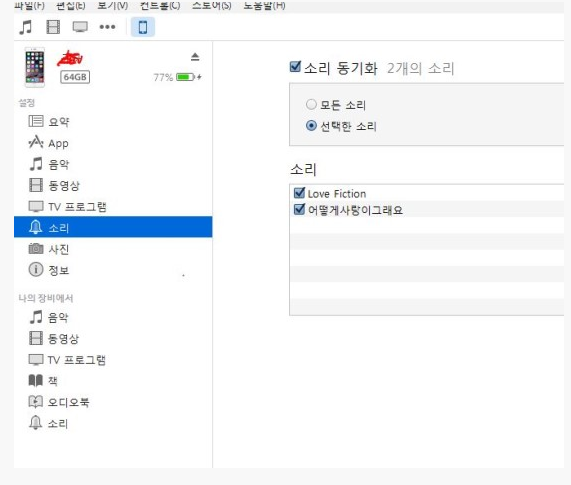The image size is (571, 485).
Task: Open 정보 info in sidebar
Action: (113, 270)
